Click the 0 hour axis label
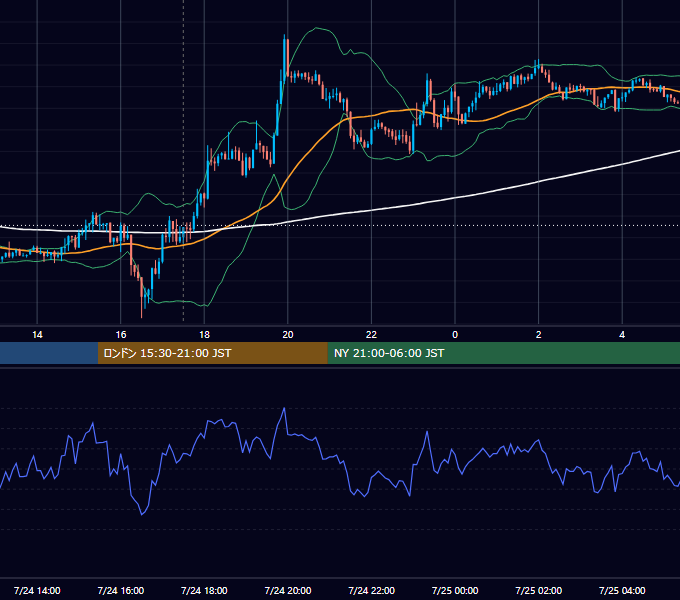 coord(455,335)
